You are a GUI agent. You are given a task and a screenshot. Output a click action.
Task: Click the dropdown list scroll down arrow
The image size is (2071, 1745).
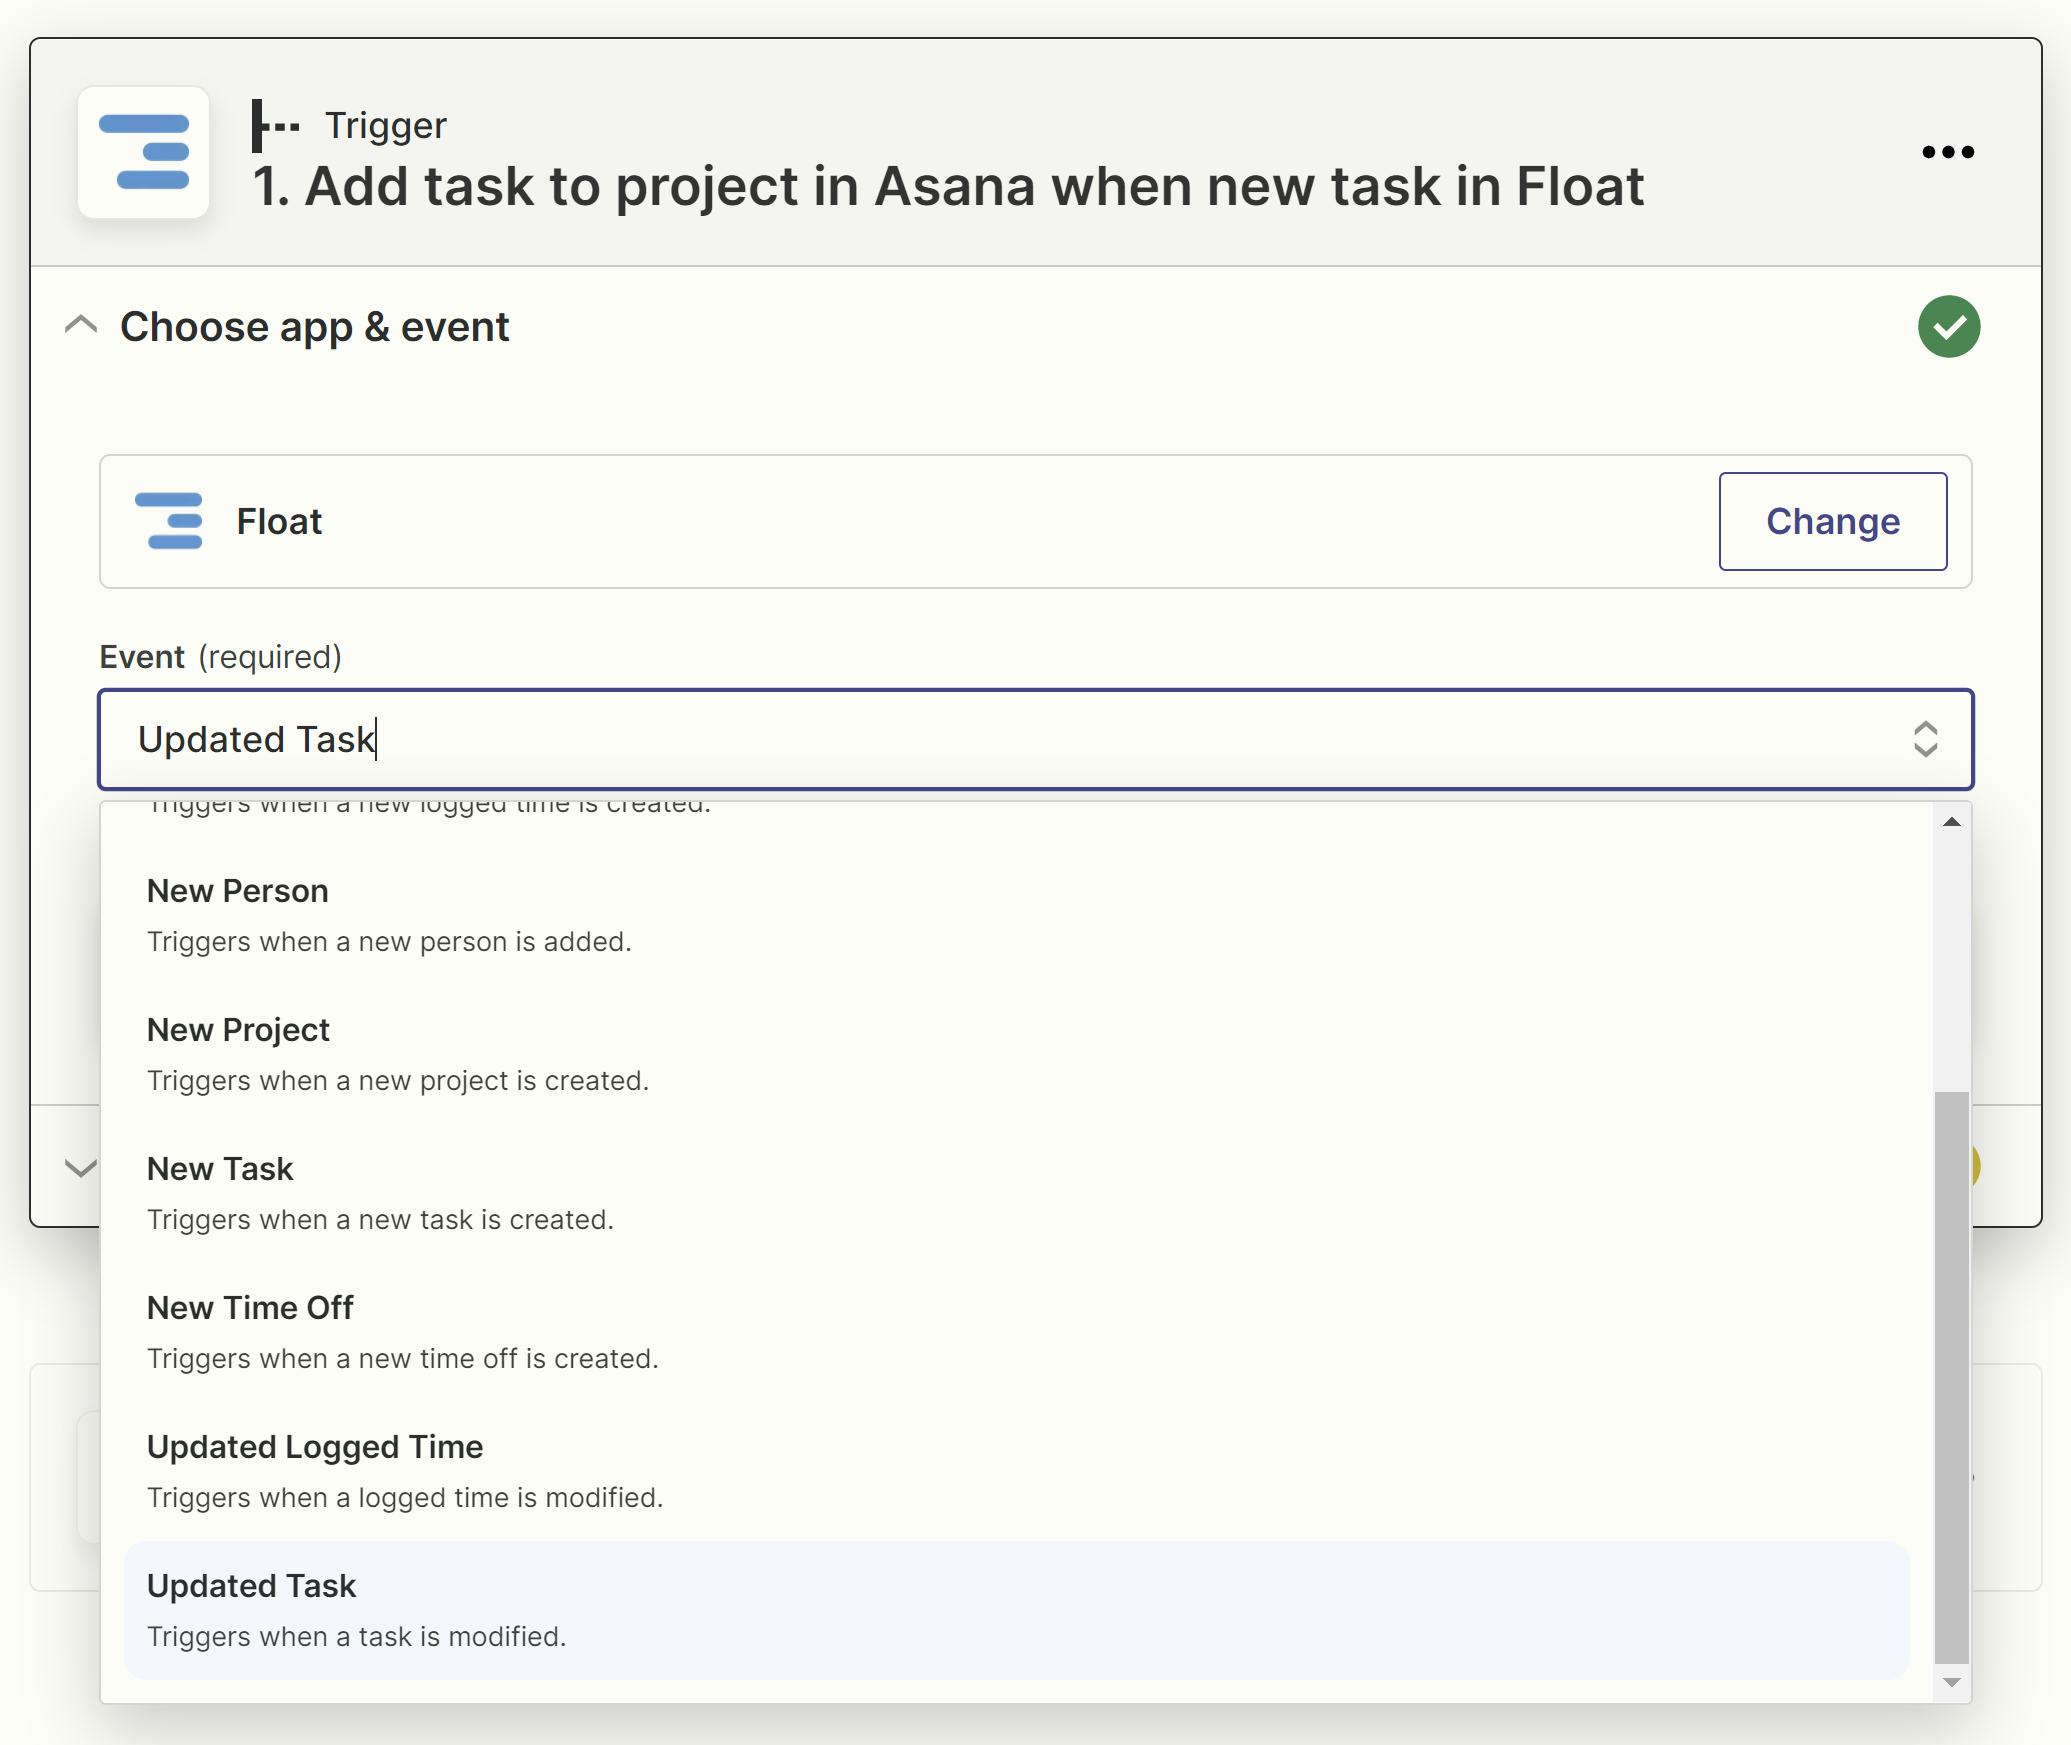coord(1951,1682)
